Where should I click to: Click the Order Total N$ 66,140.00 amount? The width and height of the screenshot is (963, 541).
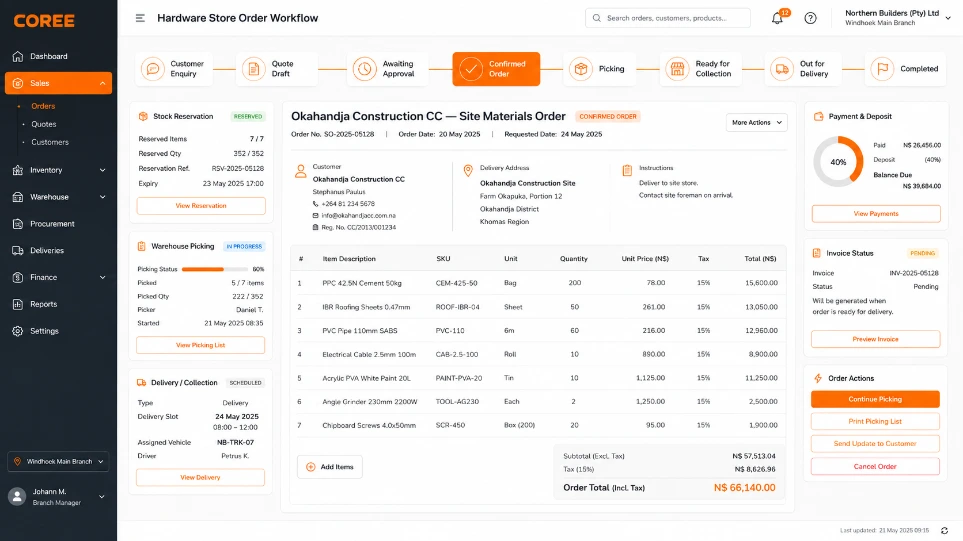[x=744, y=488]
